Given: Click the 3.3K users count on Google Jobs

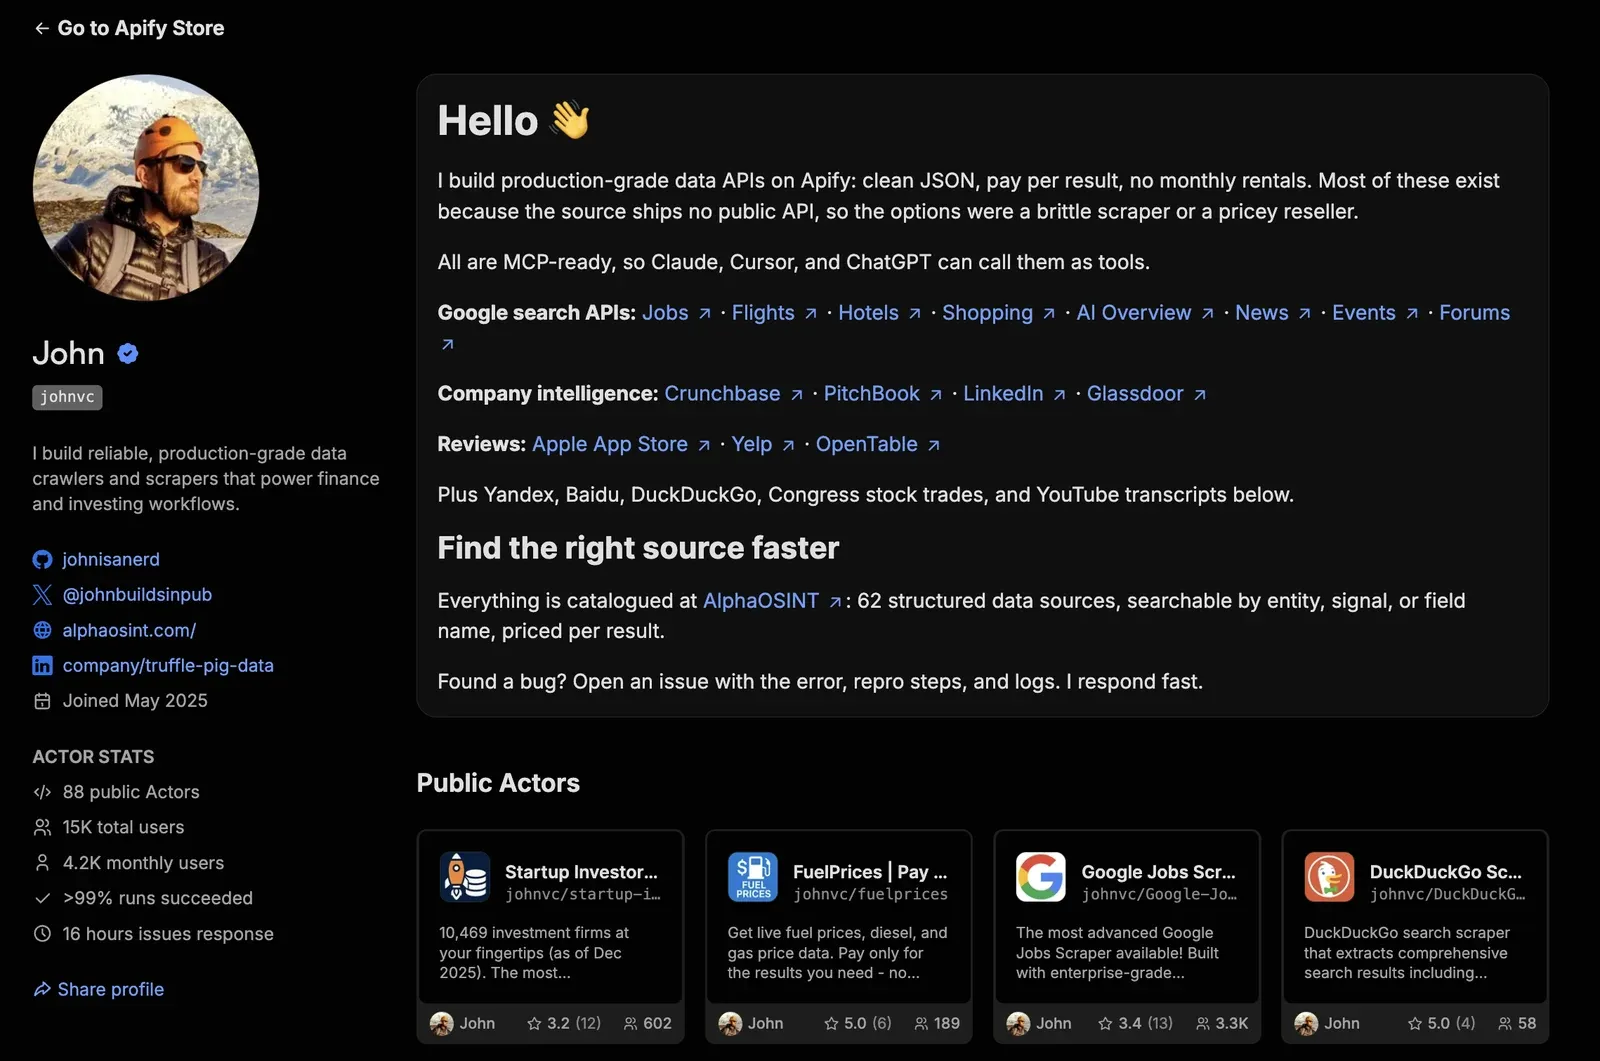Looking at the screenshot, I should (1222, 1023).
